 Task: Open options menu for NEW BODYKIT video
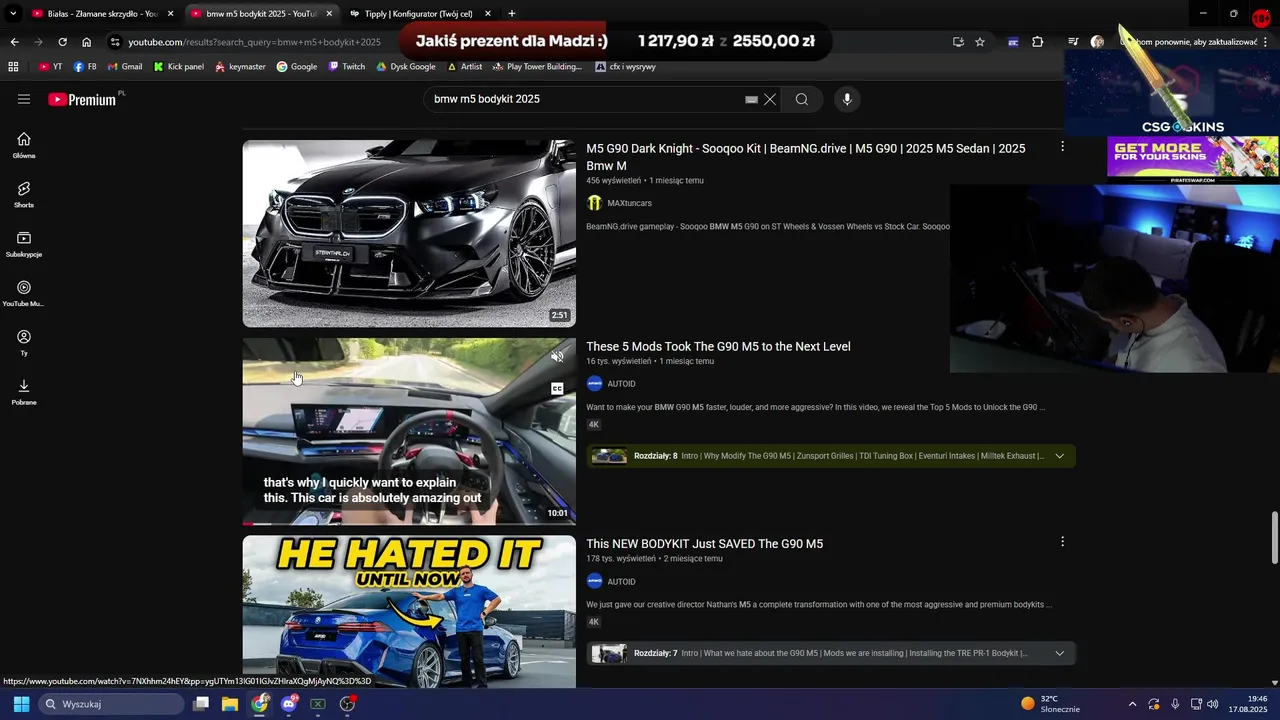pos(1062,542)
